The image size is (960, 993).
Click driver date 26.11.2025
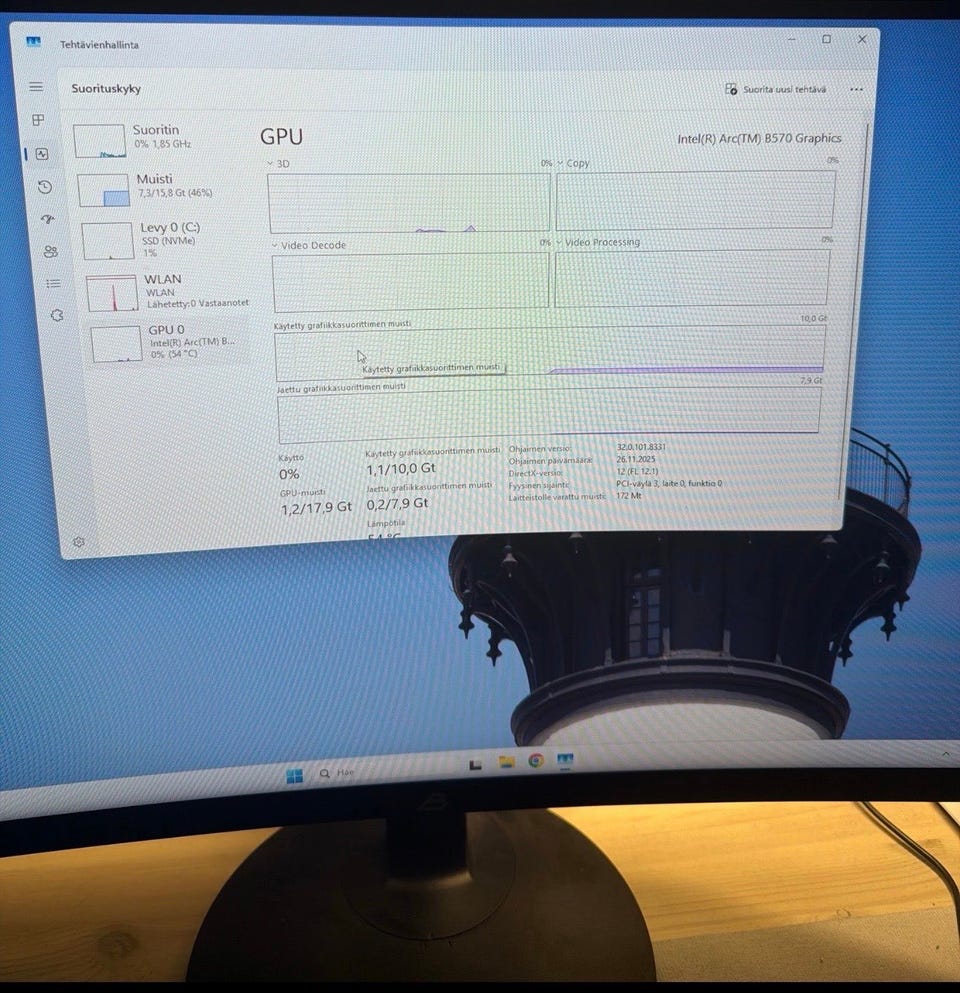[x=636, y=459]
